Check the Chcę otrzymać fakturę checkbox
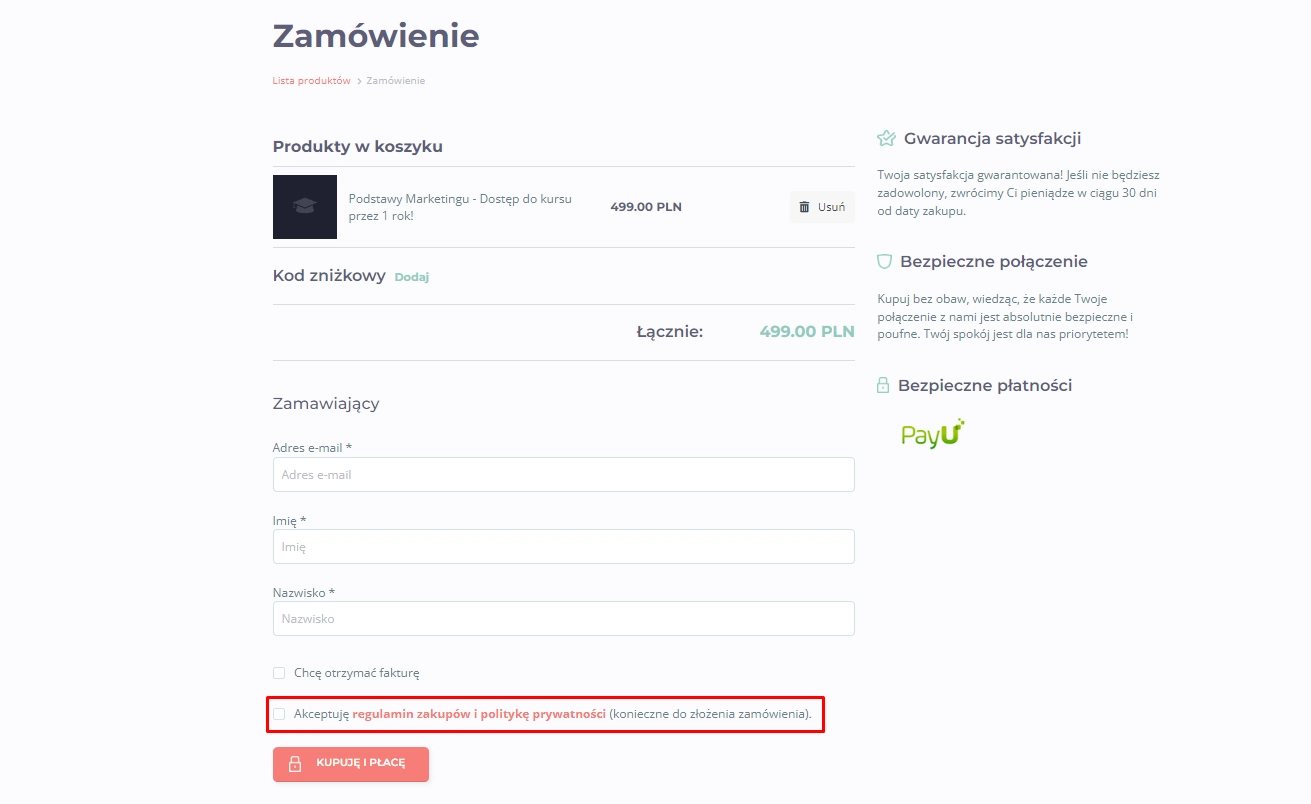The image size is (1311, 804). point(279,673)
